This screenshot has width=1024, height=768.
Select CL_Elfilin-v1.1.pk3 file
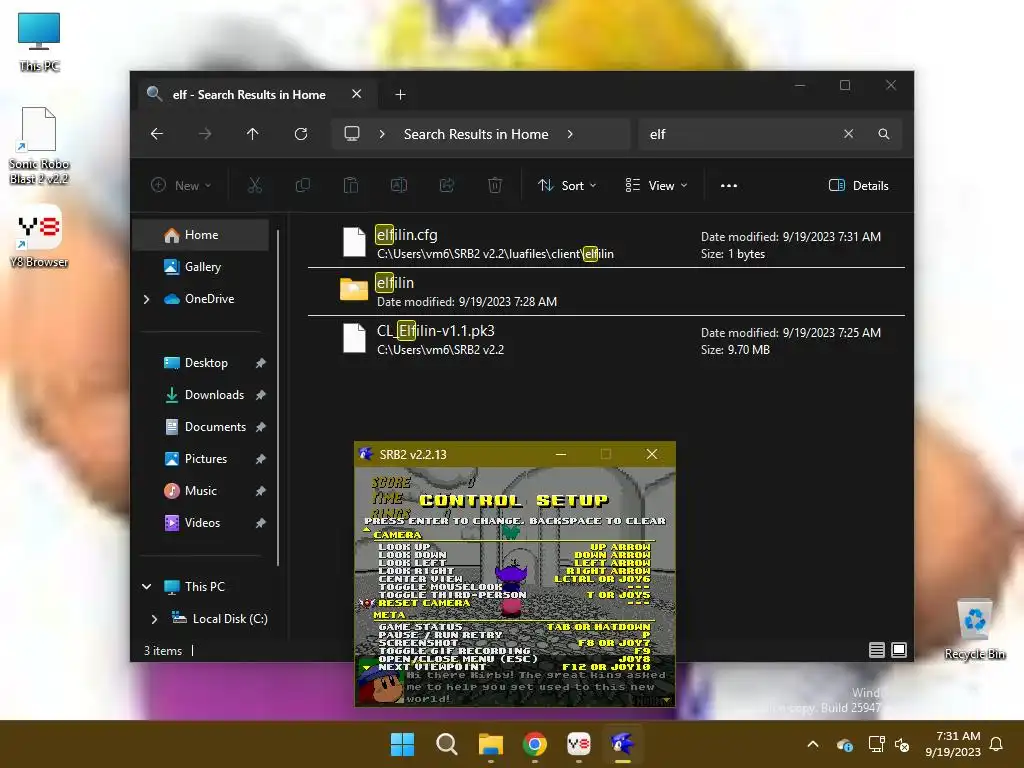(606, 340)
